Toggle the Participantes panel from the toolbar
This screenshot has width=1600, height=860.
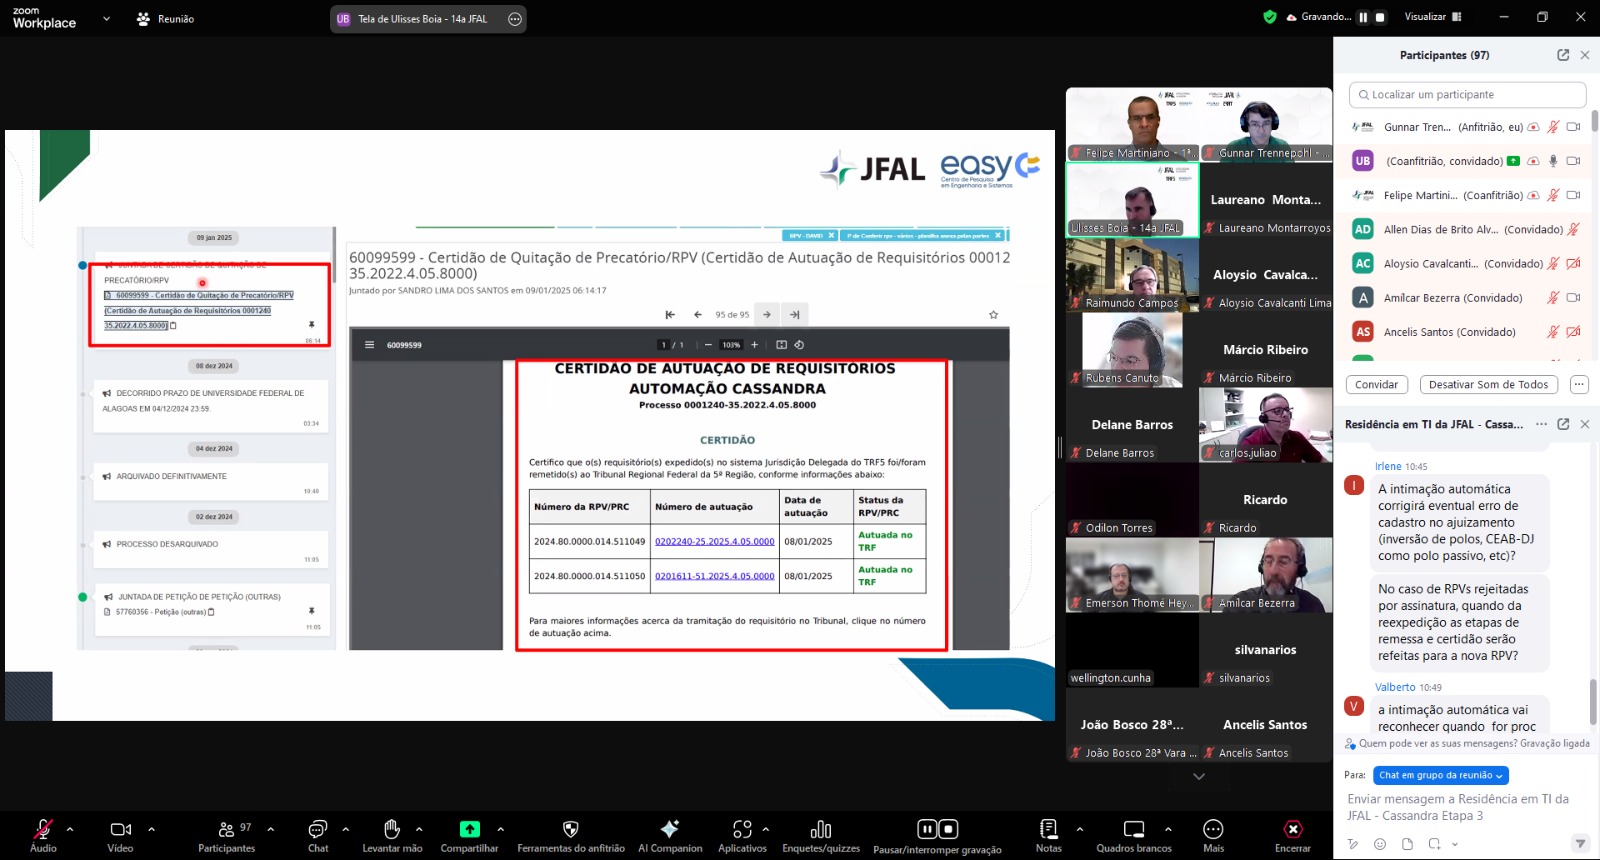click(227, 835)
